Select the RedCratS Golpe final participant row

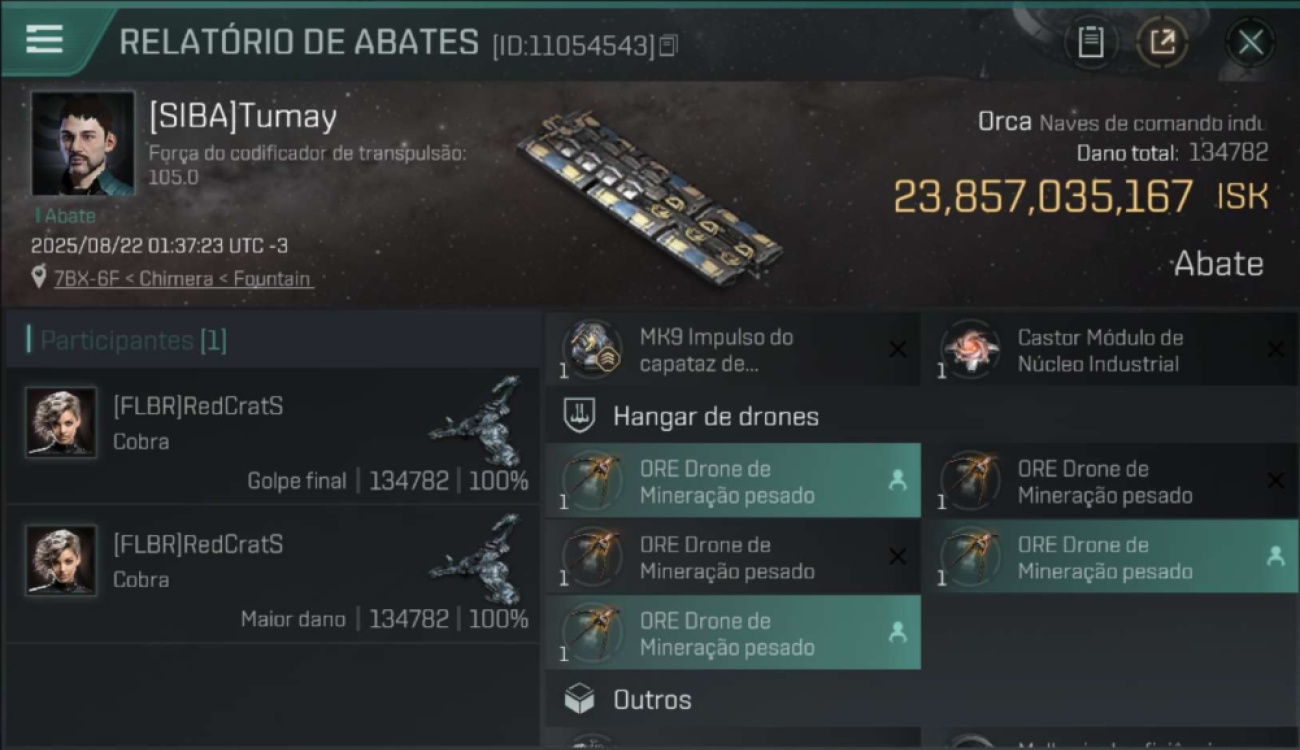pos(273,436)
